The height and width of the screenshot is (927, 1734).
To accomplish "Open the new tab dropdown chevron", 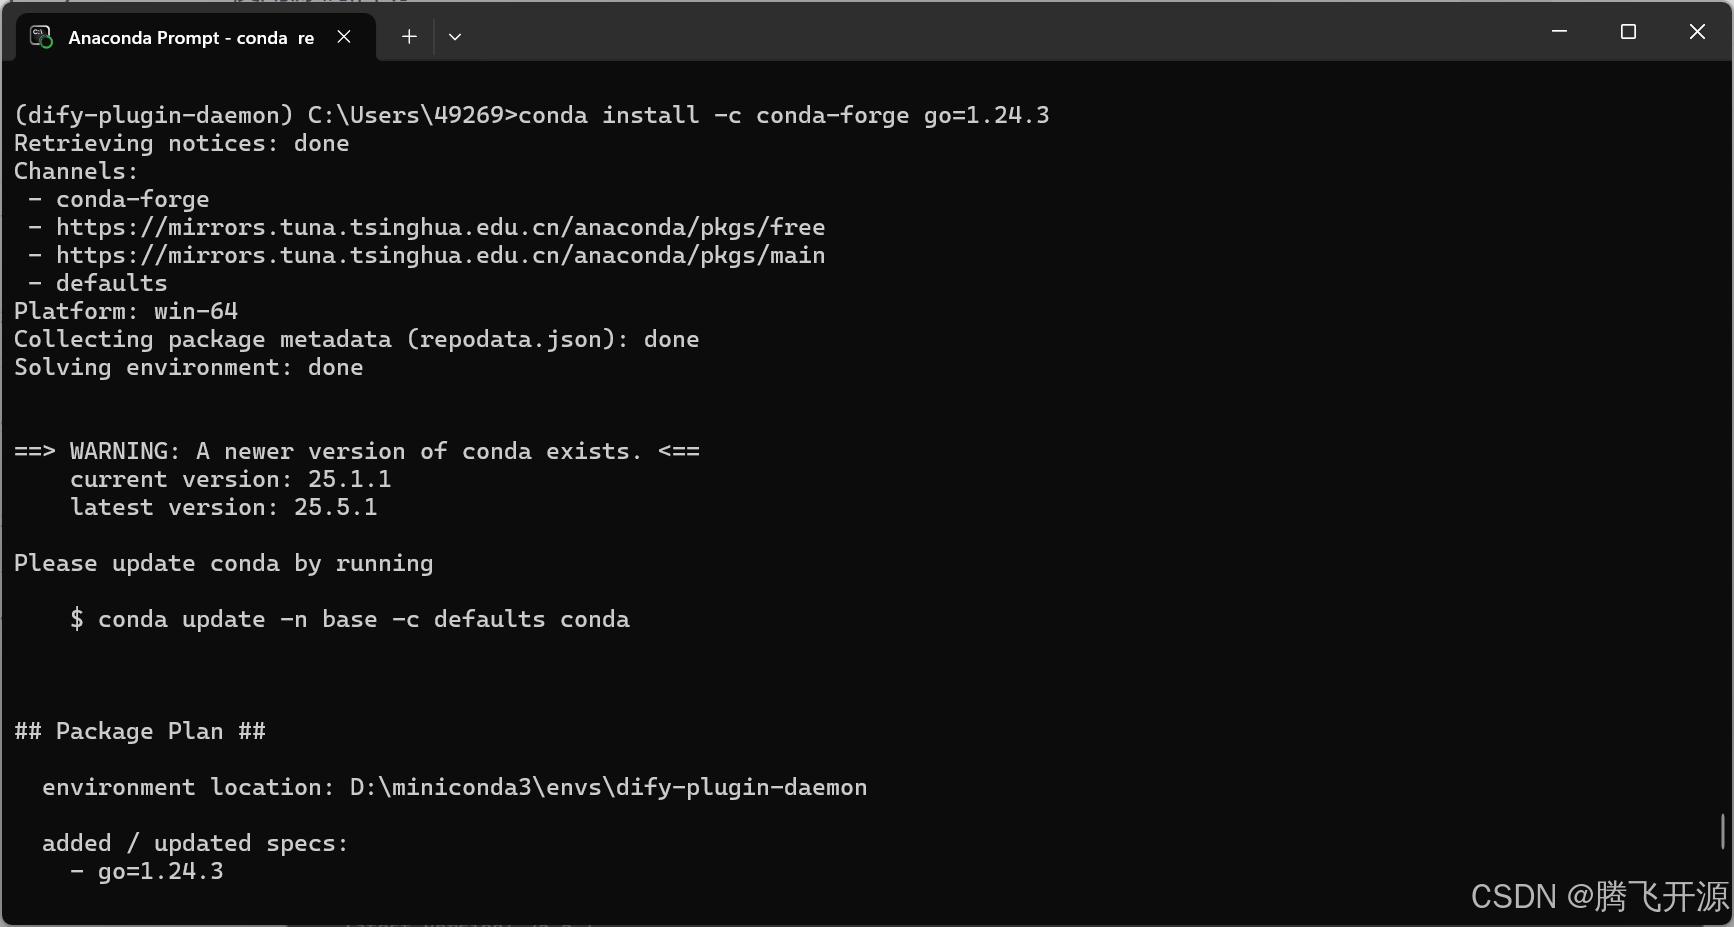I will pos(455,36).
